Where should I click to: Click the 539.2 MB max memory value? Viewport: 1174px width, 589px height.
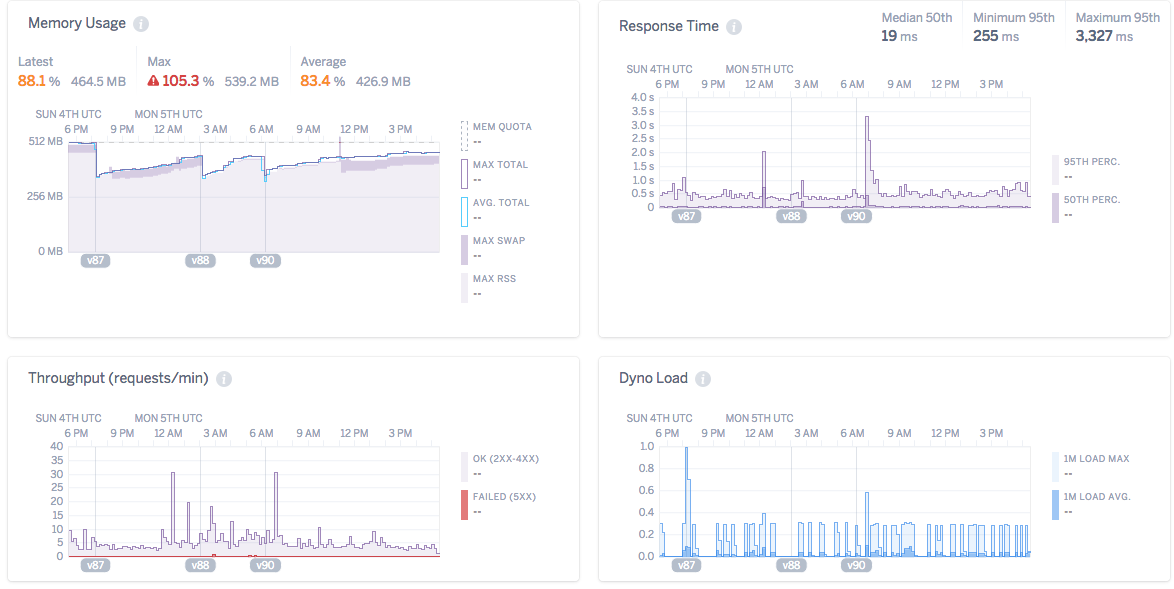[x=252, y=81]
